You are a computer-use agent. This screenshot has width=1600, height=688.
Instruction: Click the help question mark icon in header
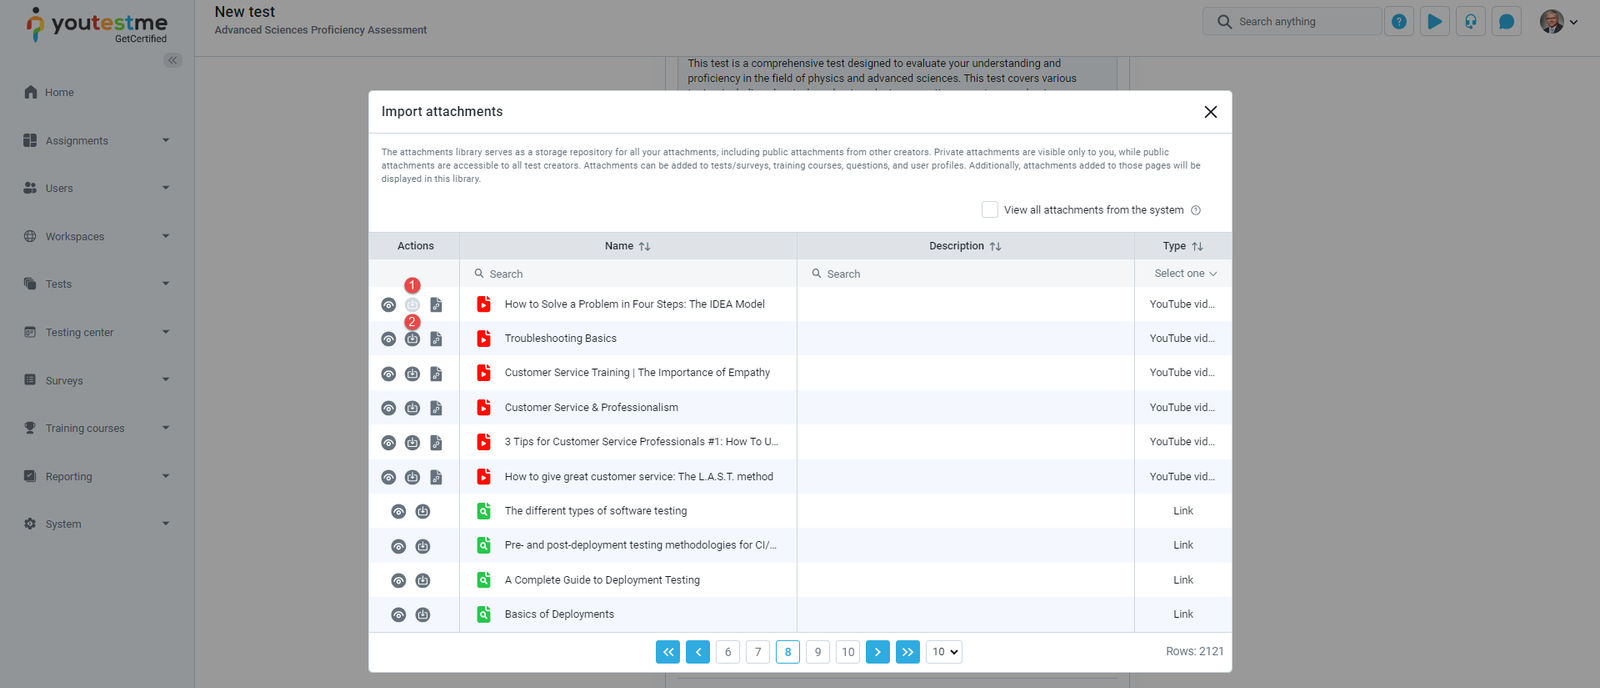(x=1399, y=22)
